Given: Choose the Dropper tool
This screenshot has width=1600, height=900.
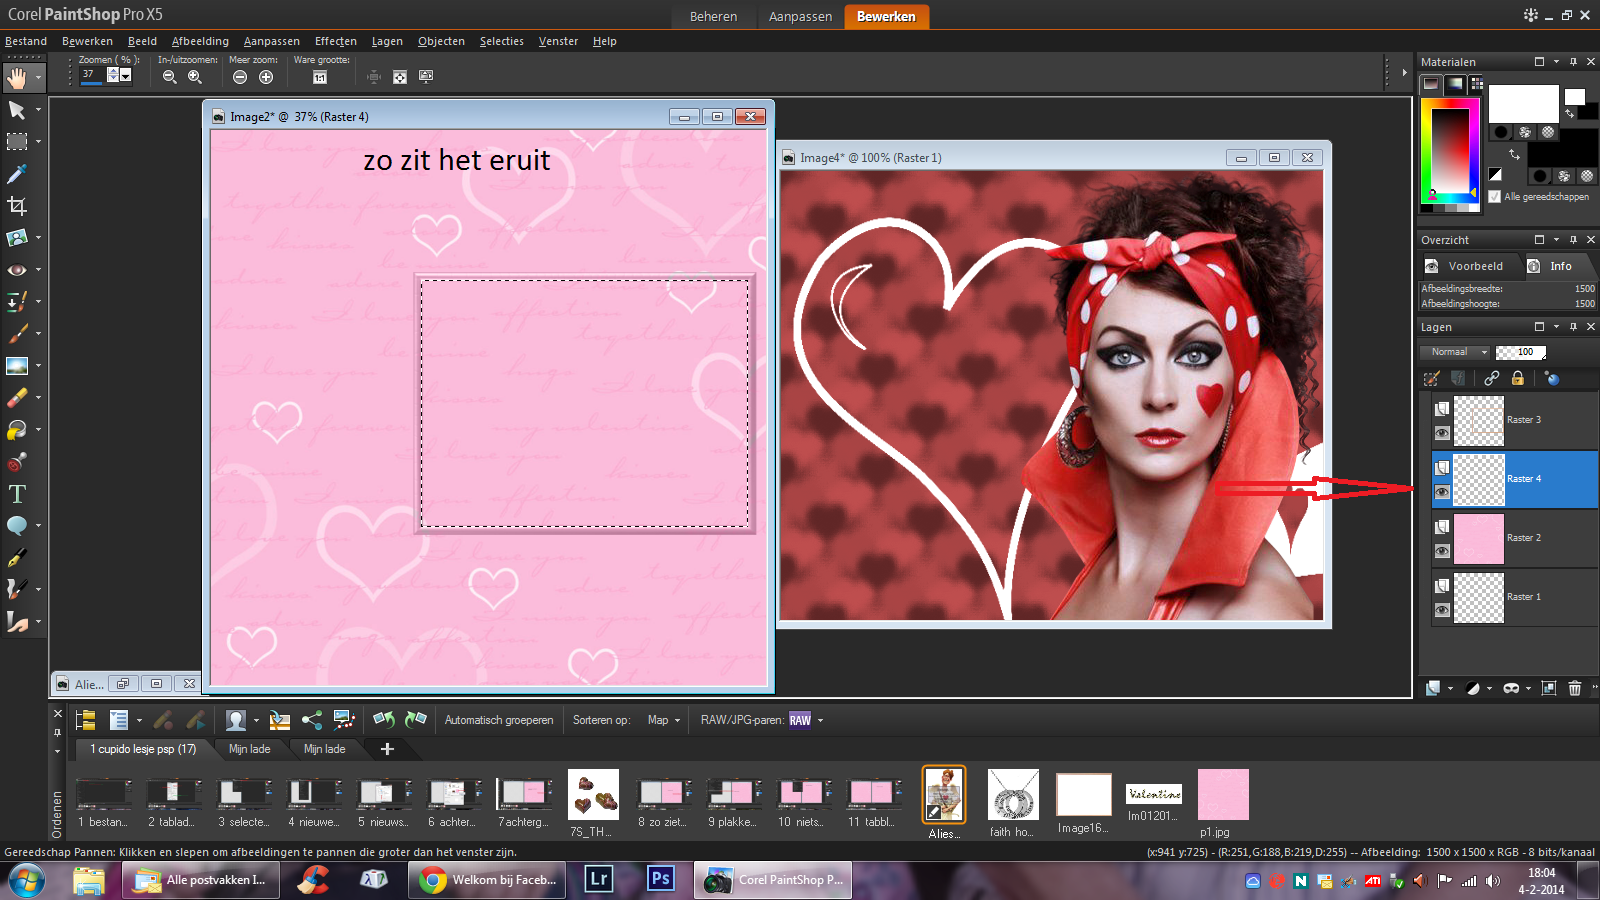Looking at the screenshot, I should (17, 174).
